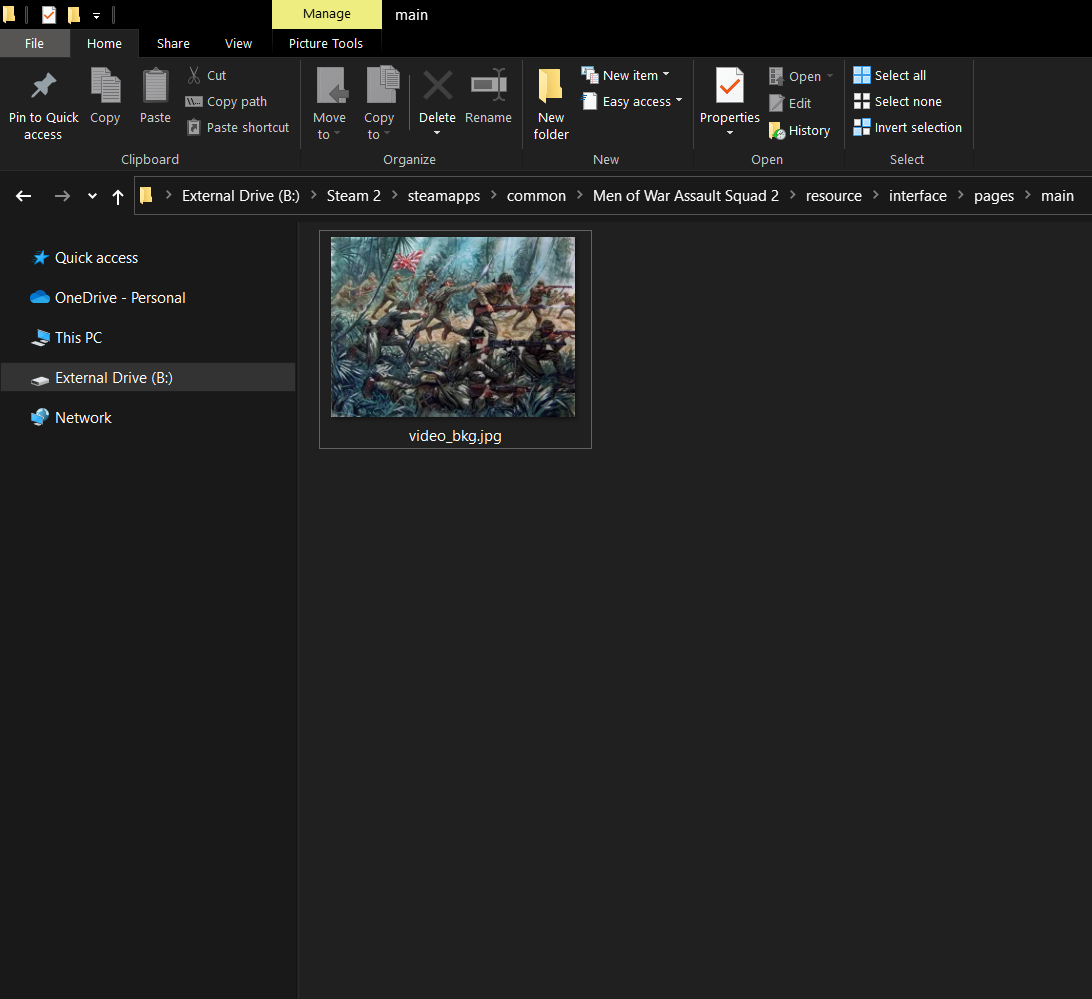Image resolution: width=1092 pixels, height=999 pixels.
Task: Switch to the Home ribbon tab
Action: [x=104, y=43]
